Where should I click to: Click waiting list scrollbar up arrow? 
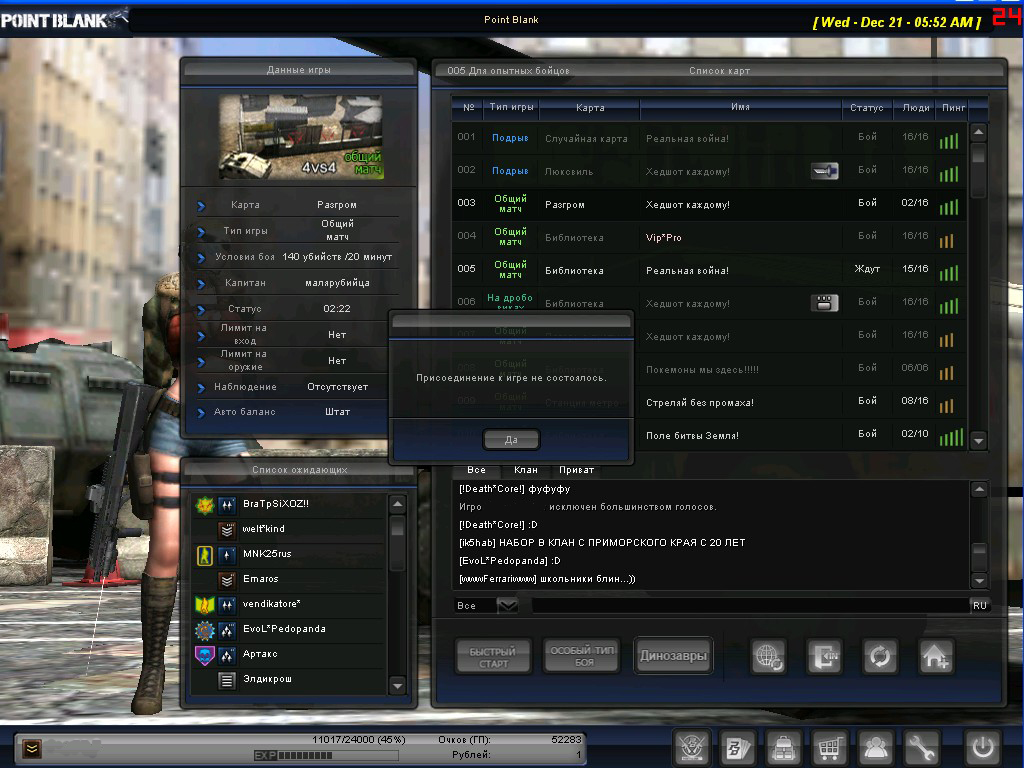(397, 504)
